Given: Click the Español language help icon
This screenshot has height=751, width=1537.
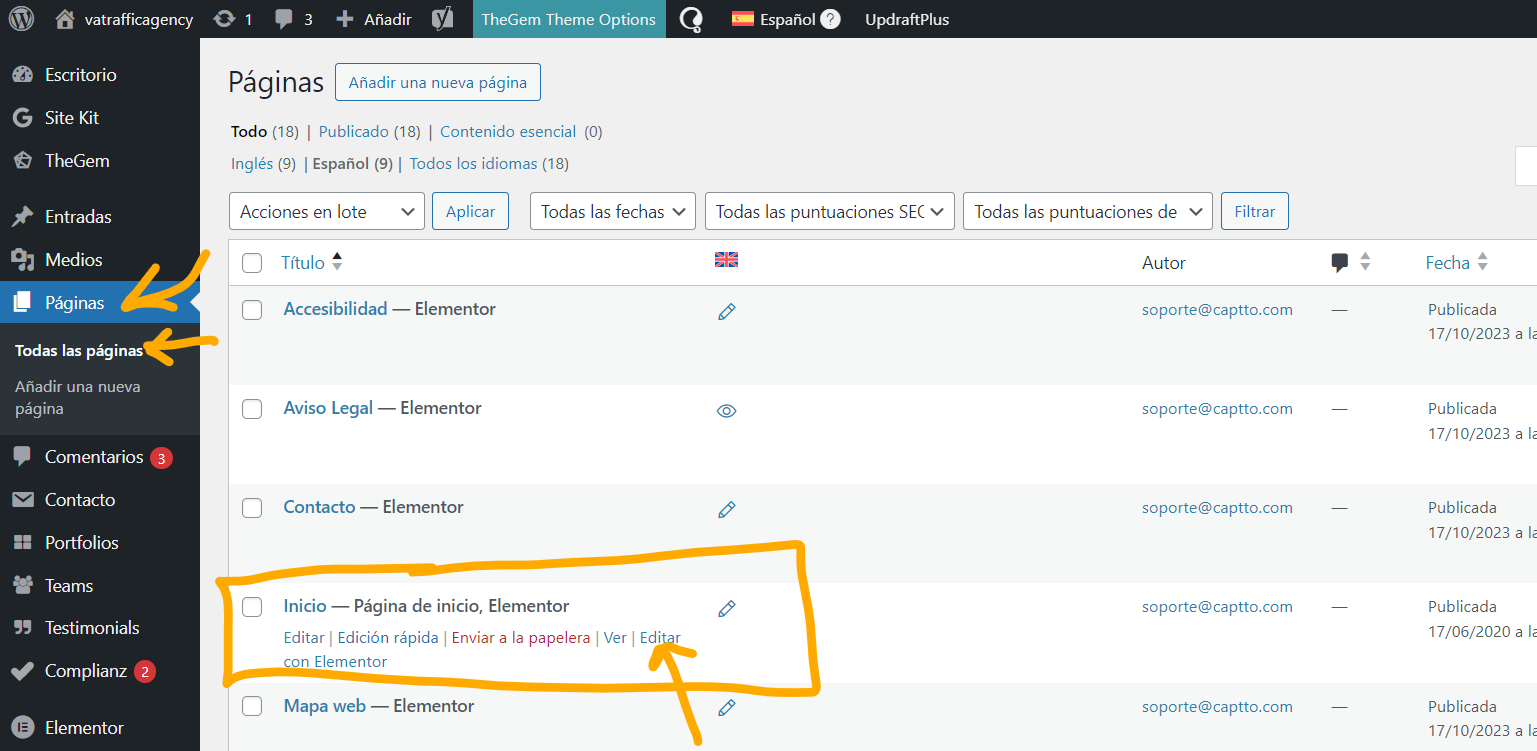Looking at the screenshot, I should [830, 19].
